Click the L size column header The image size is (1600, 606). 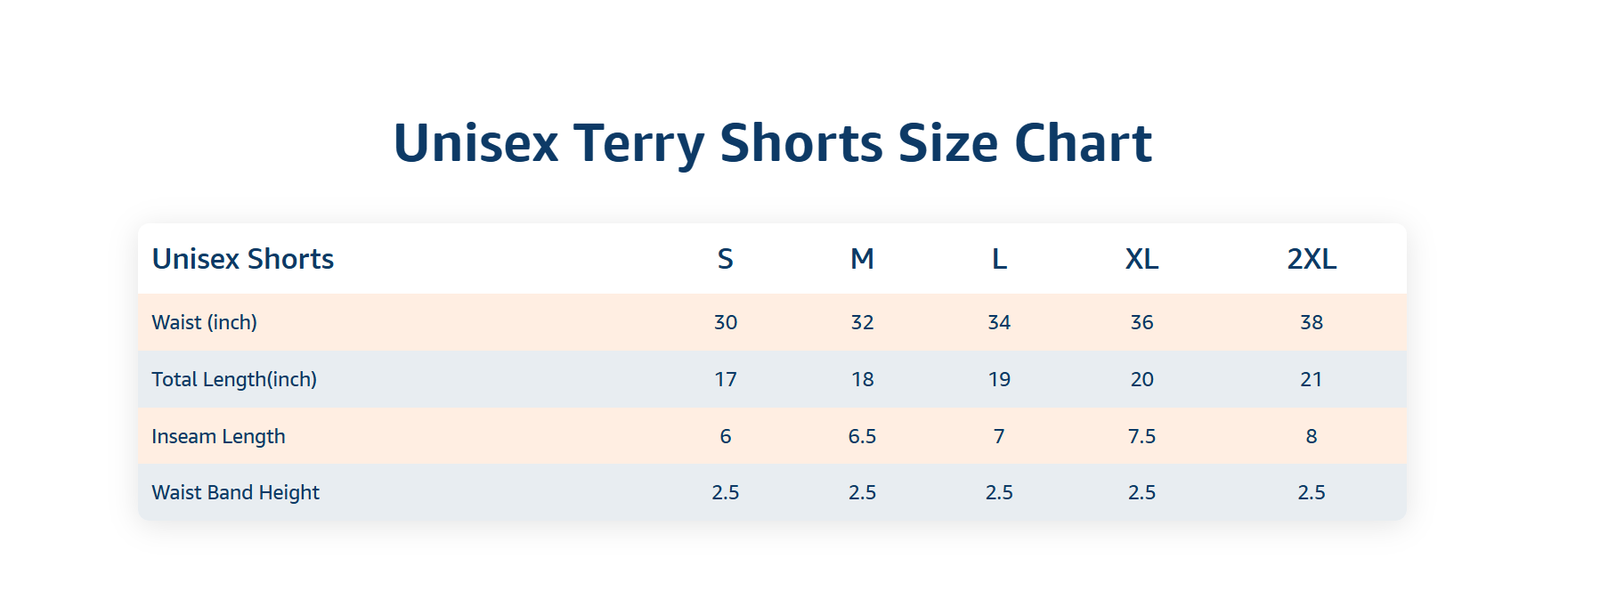click(x=999, y=259)
